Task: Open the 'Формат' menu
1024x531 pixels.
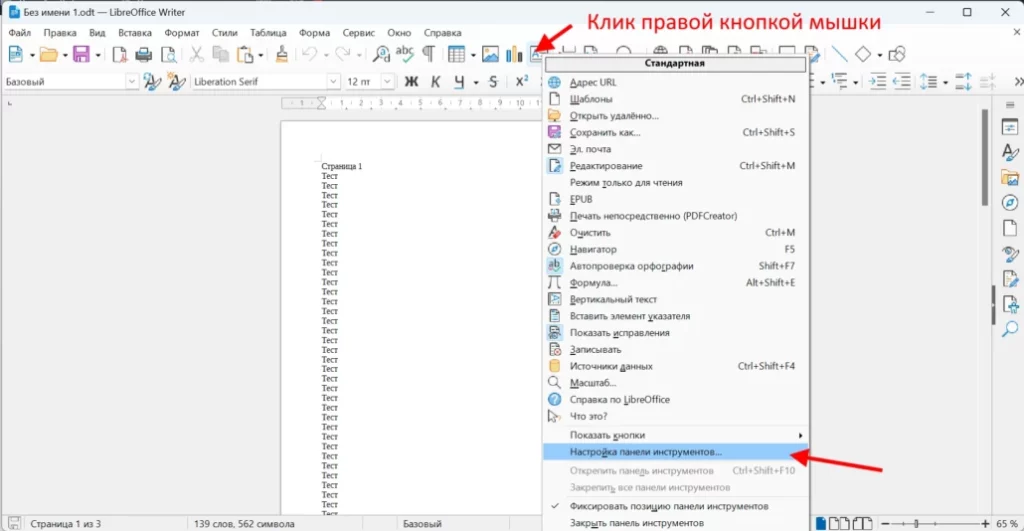Action: click(x=182, y=33)
